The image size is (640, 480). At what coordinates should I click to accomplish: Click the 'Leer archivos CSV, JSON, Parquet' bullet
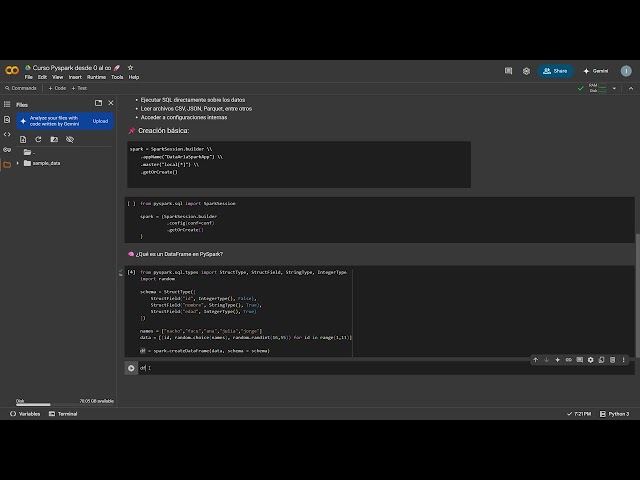point(196,109)
